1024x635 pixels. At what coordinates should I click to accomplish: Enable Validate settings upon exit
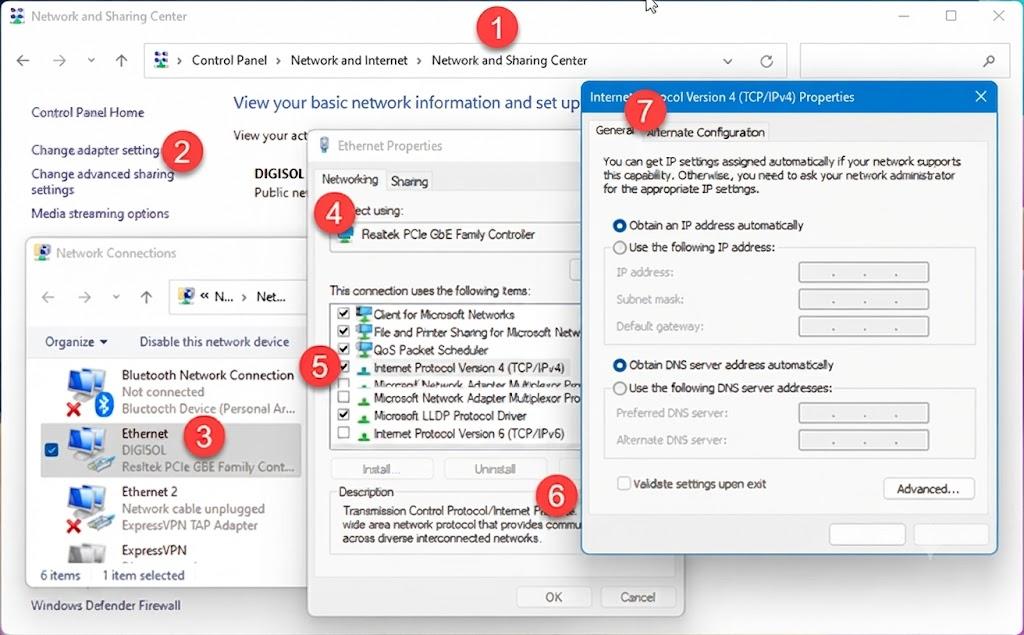tap(624, 483)
